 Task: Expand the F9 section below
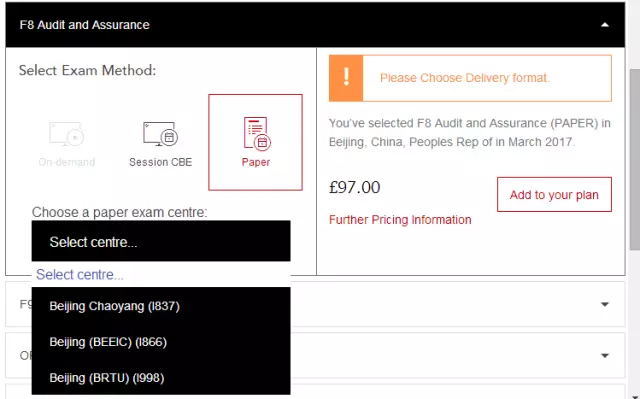point(605,304)
